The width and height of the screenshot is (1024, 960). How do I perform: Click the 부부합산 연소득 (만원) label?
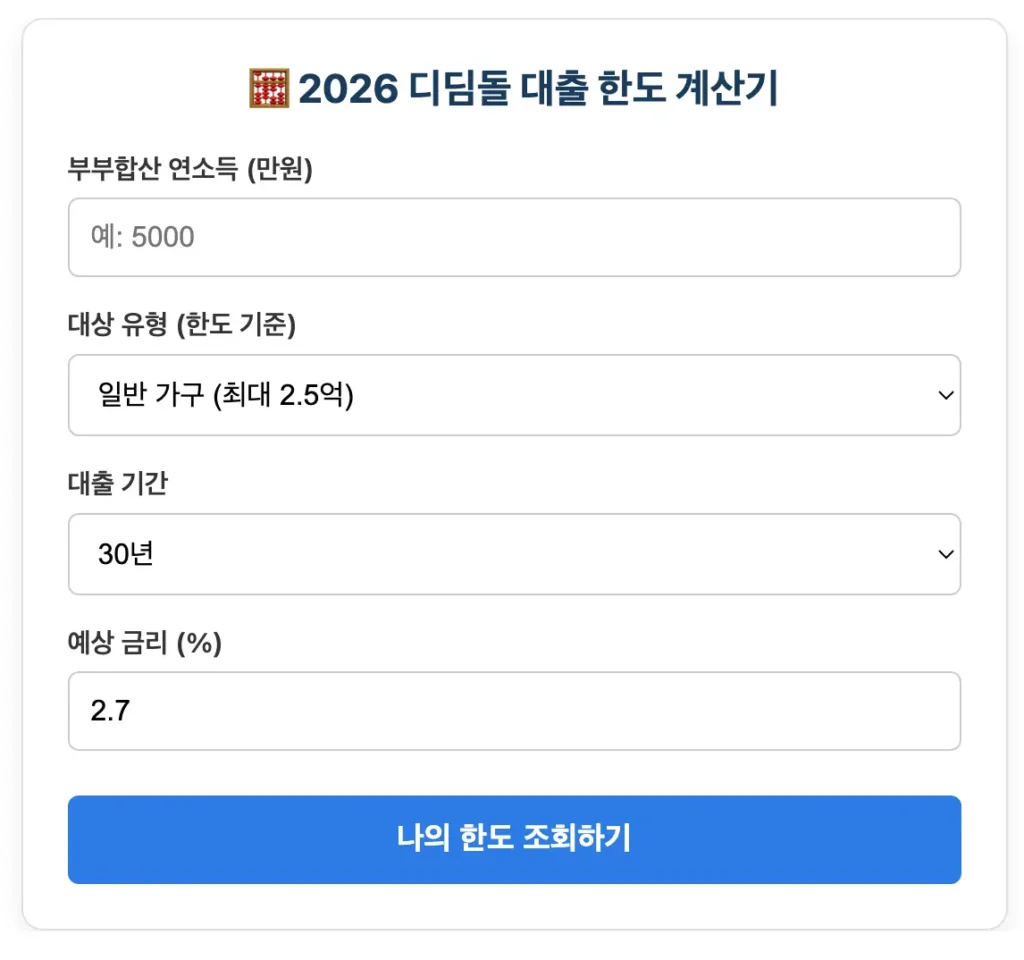190,170
